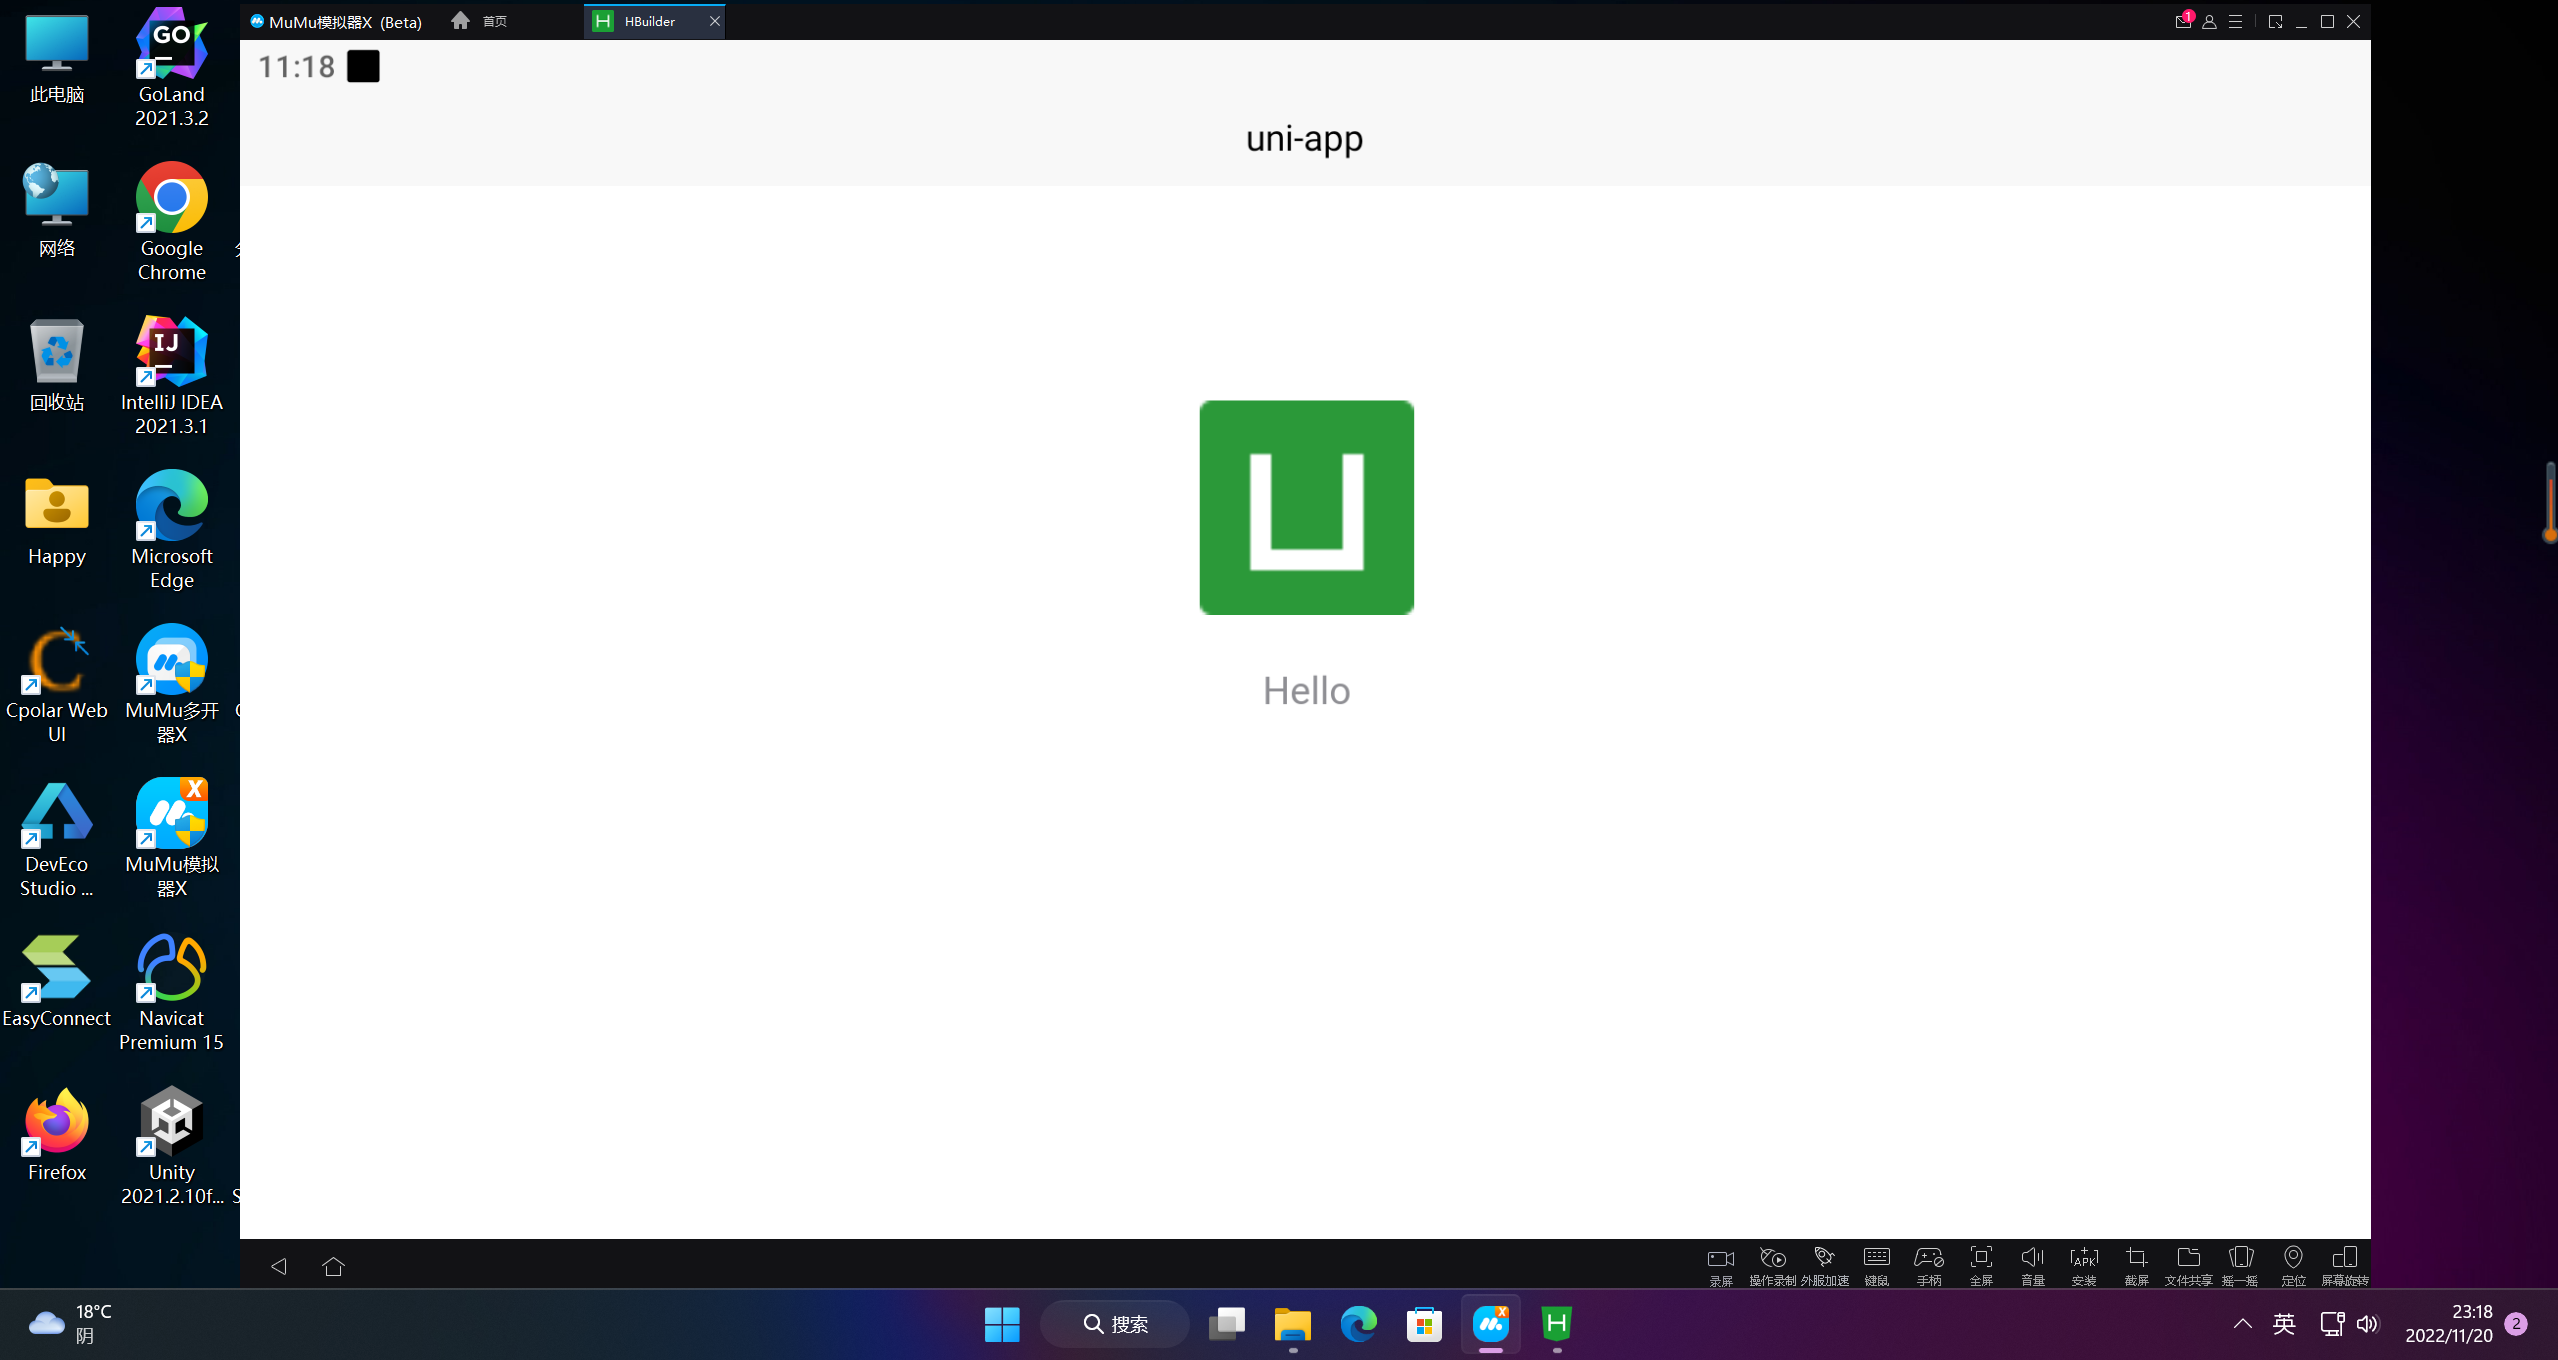
Task: Tap the Android home button
Action: pos(334,1266)
